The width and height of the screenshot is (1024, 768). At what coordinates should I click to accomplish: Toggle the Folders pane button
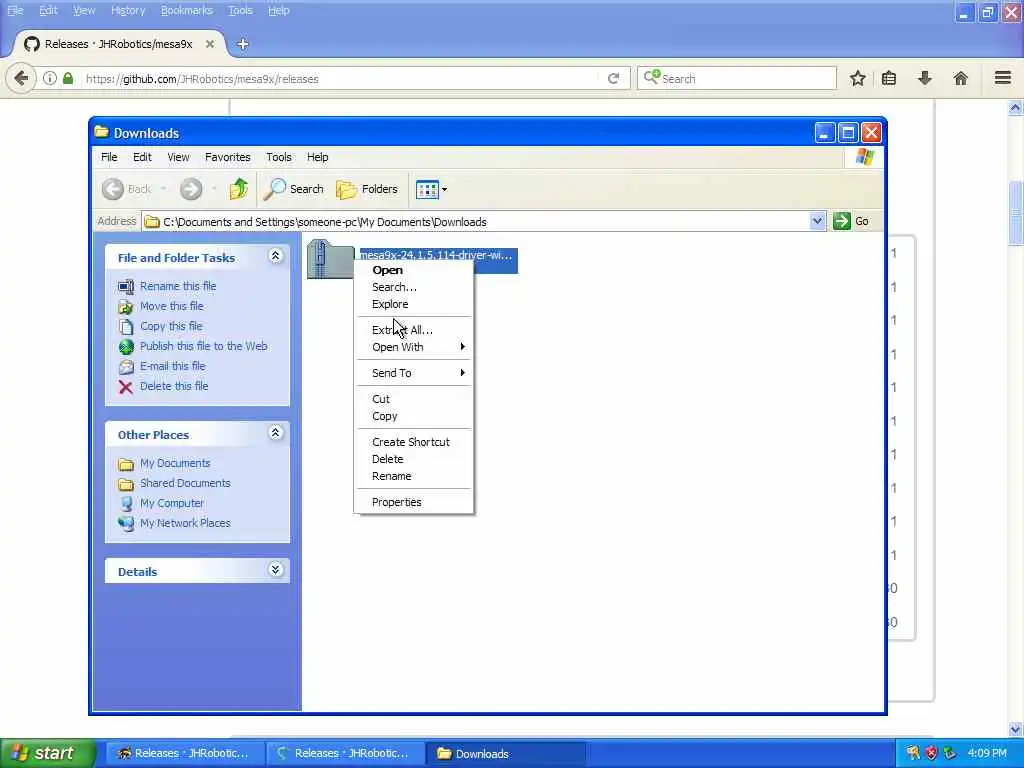click(367, 189)
